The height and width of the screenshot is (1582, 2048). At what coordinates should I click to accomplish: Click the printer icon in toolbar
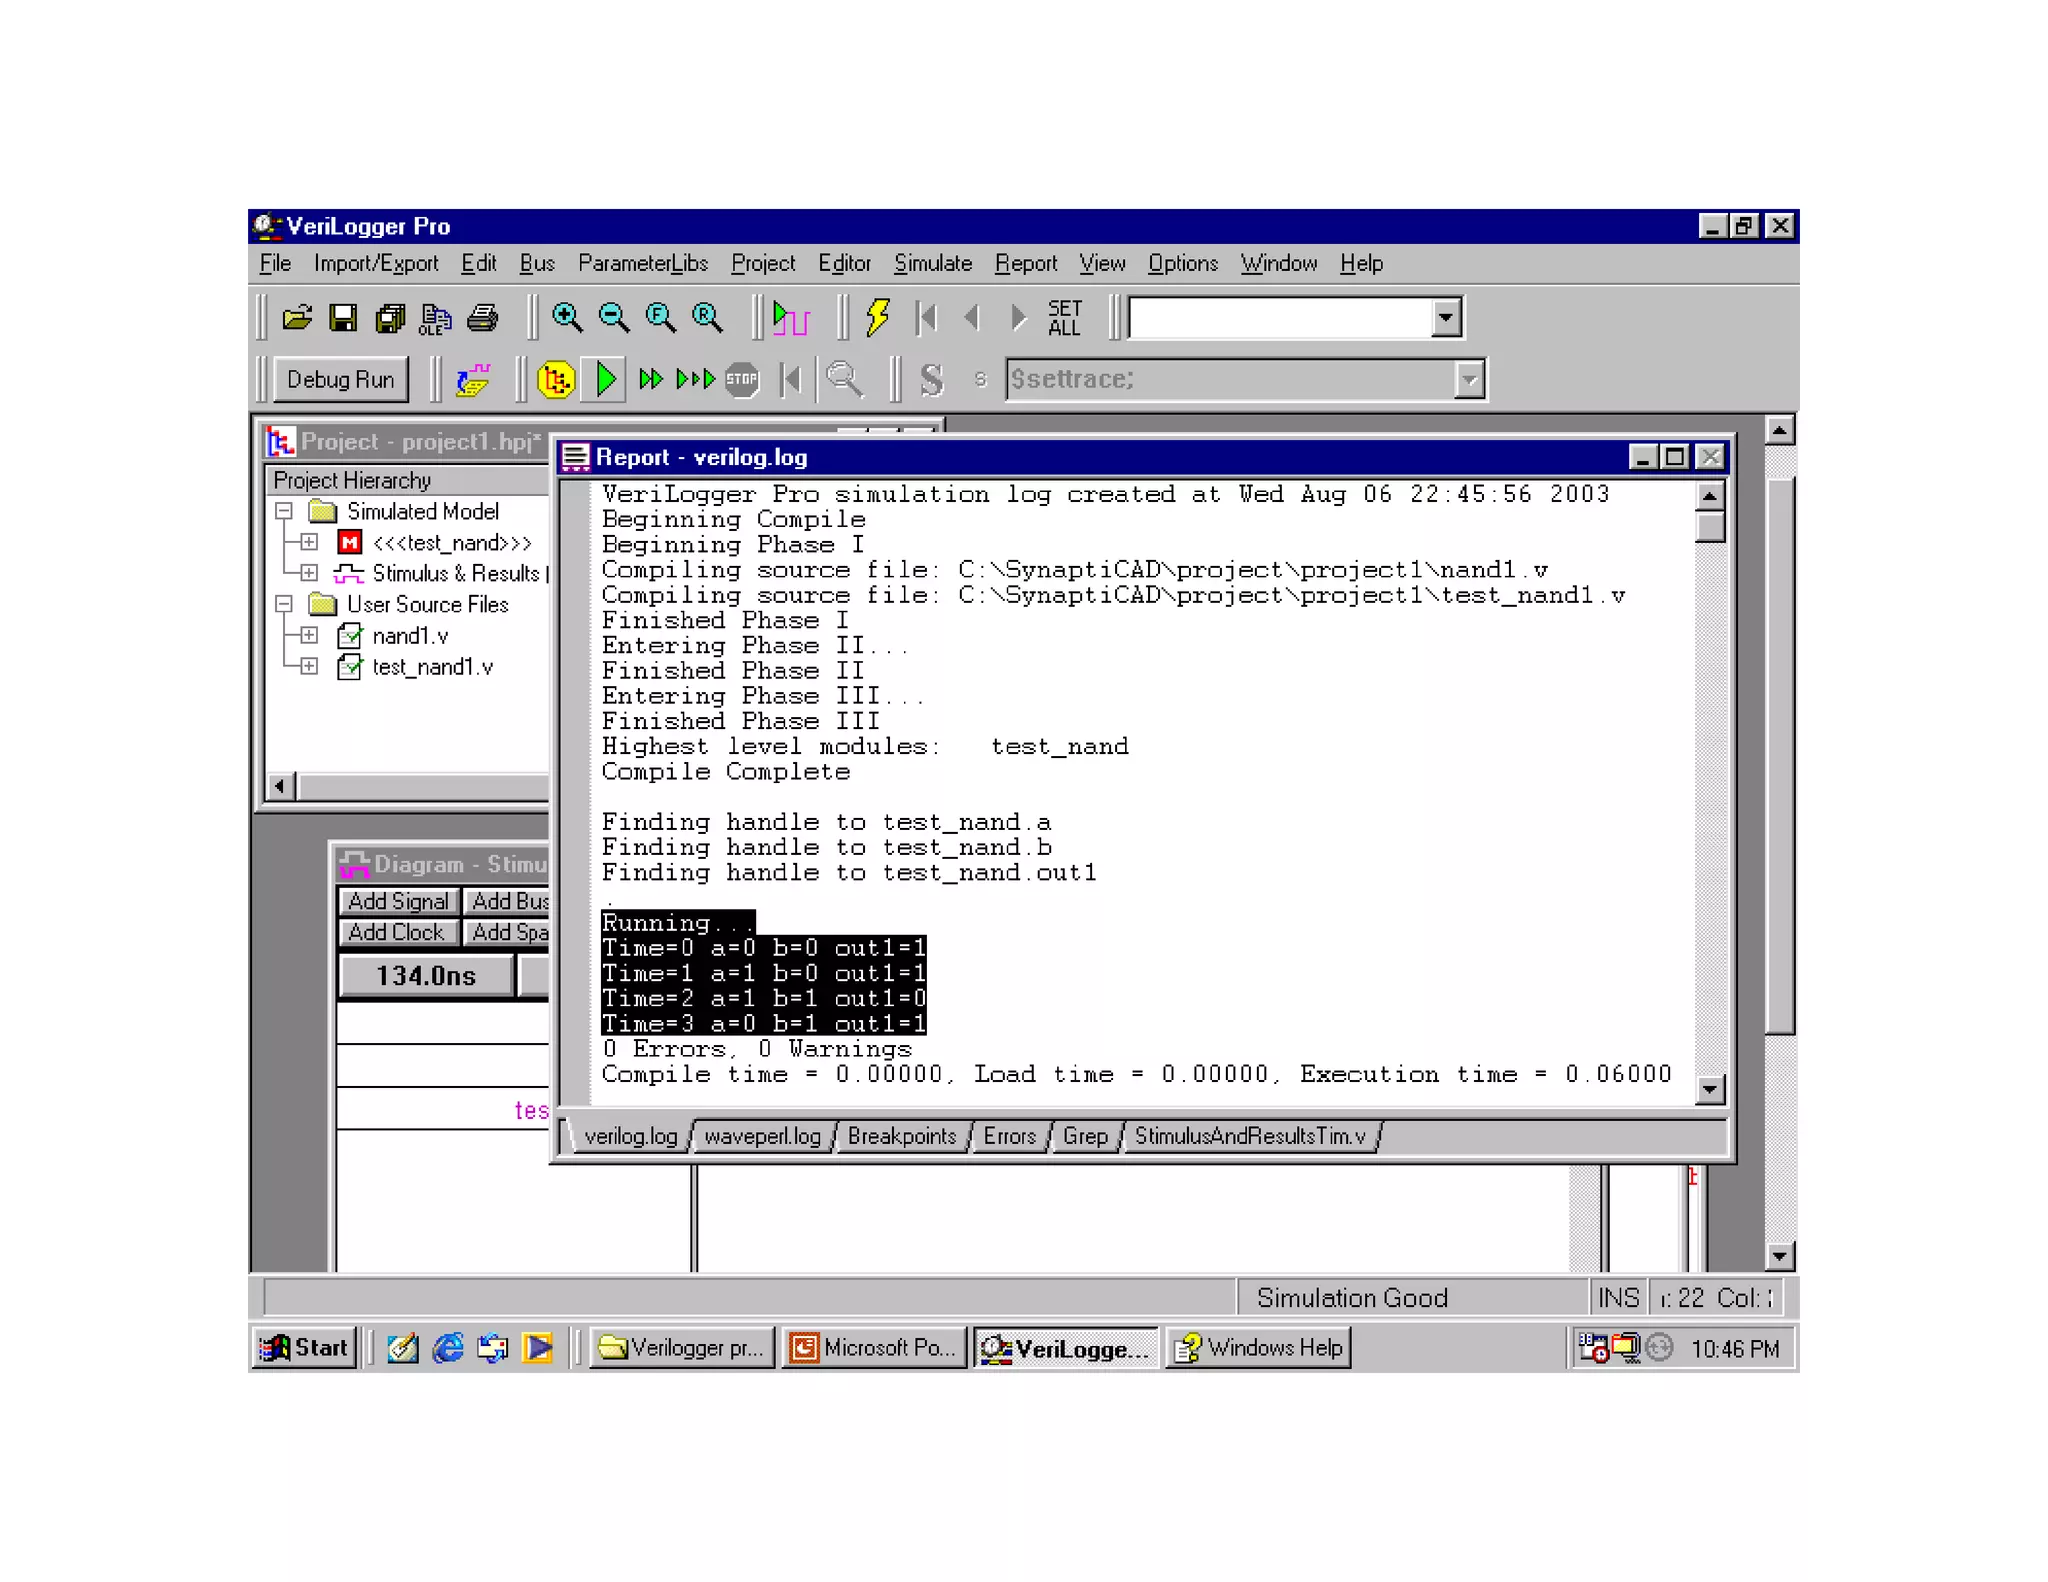coord(482,319)
